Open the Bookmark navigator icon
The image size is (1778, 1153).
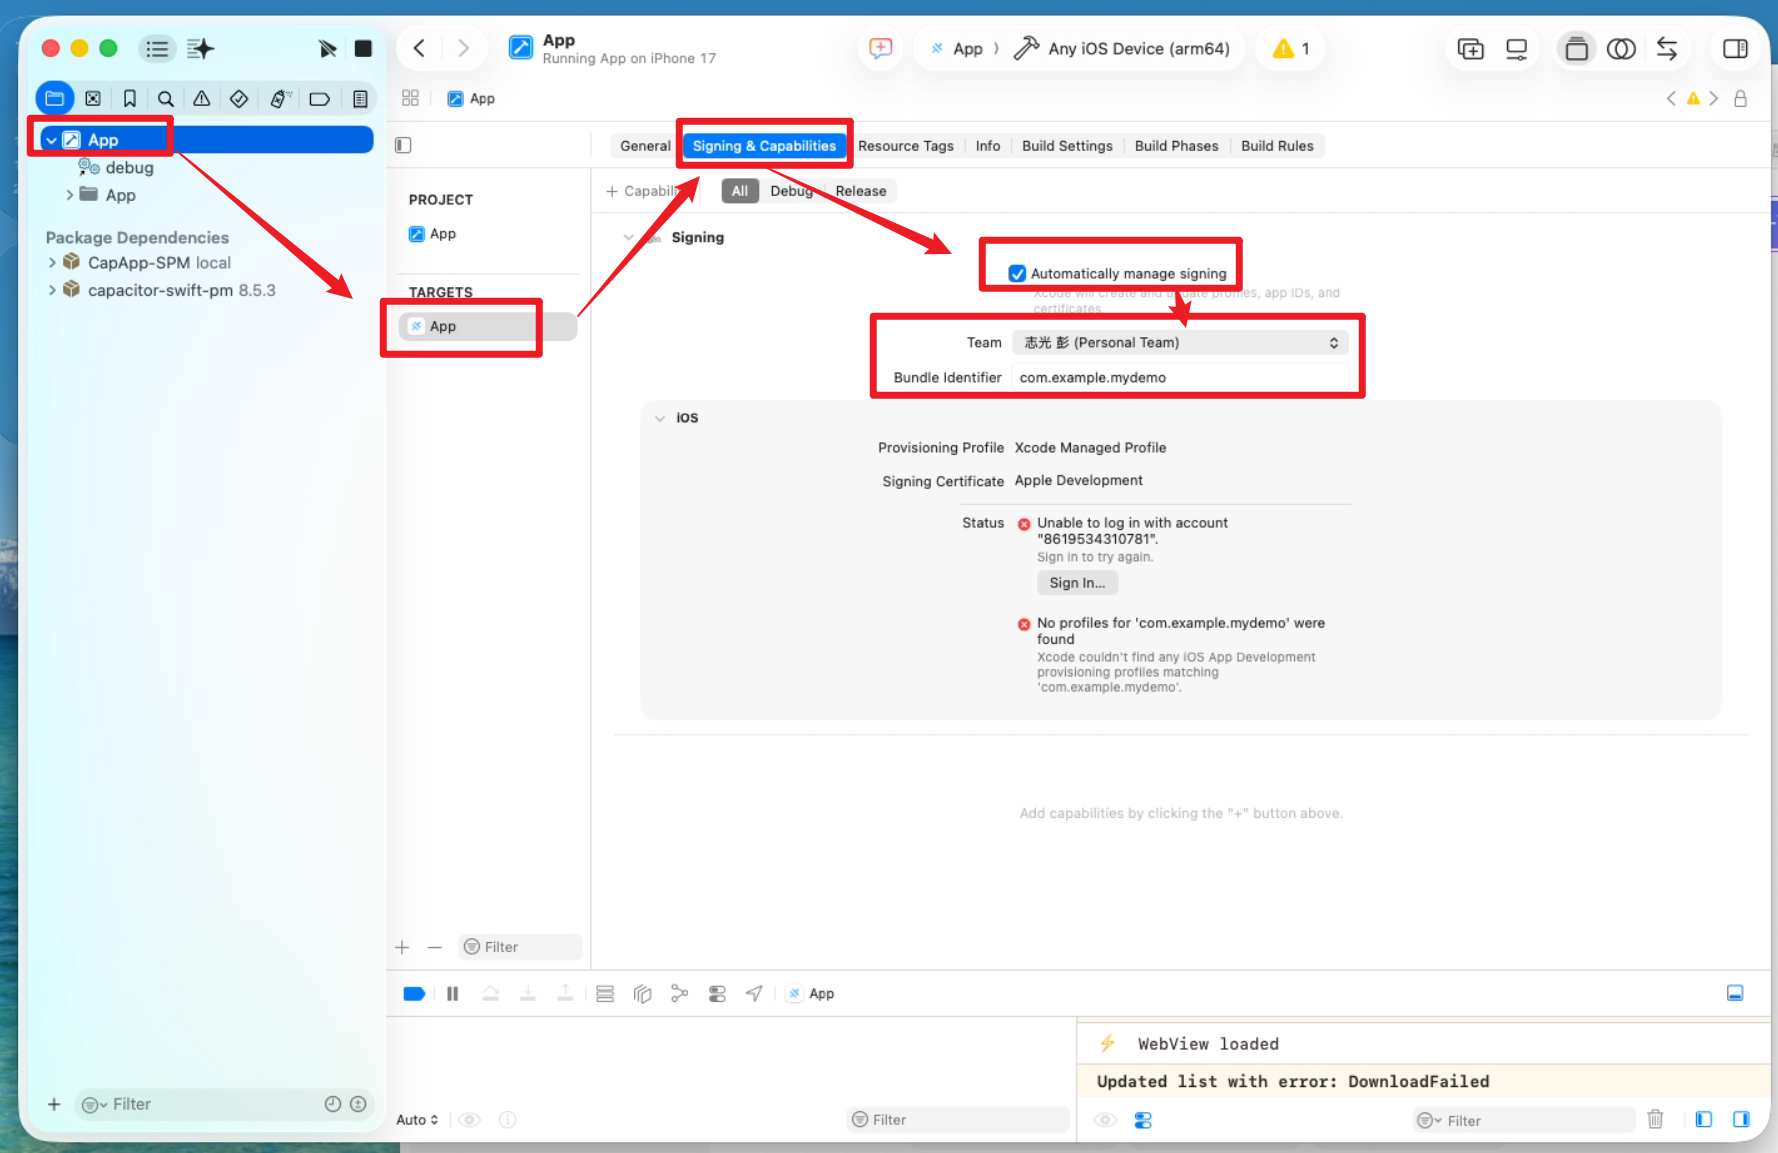click(x=130, y=98)
